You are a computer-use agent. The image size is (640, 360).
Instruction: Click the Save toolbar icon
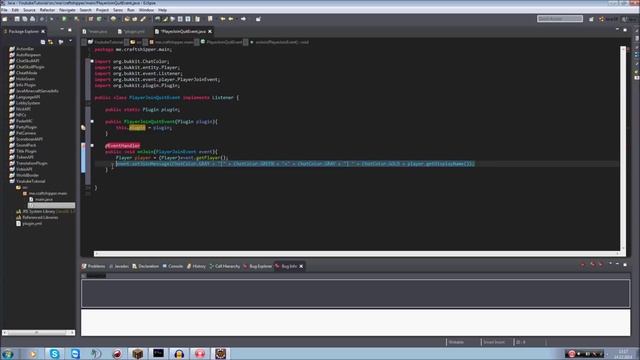[17, 19]
